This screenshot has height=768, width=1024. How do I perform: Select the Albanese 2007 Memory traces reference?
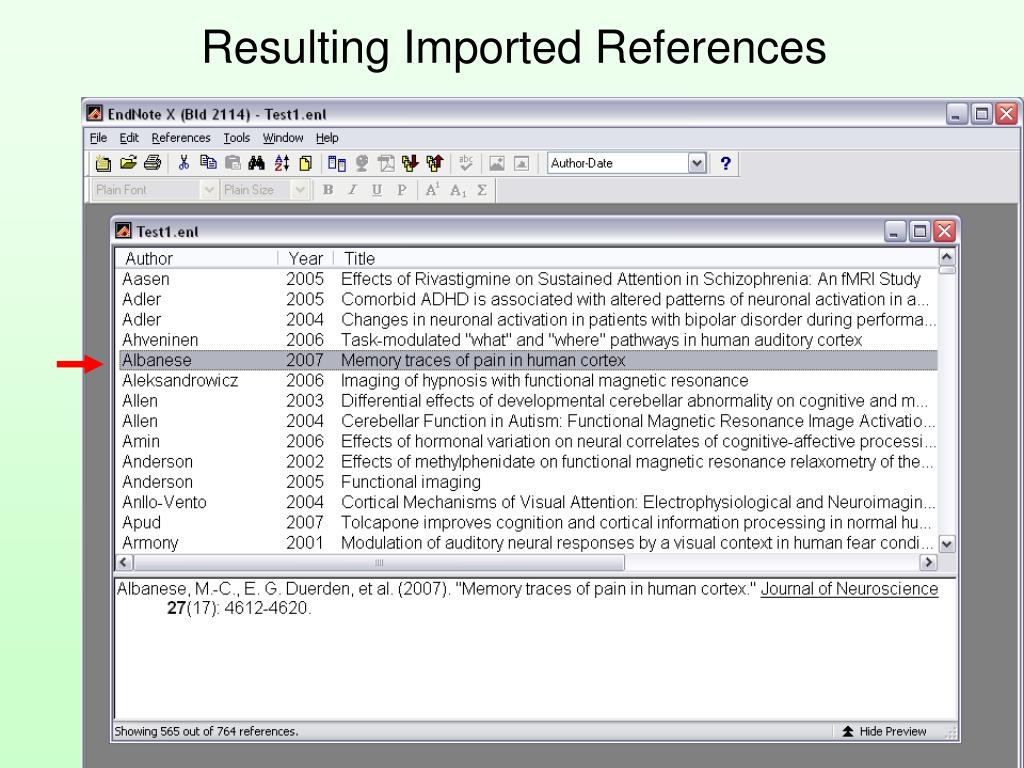(528, 360)
